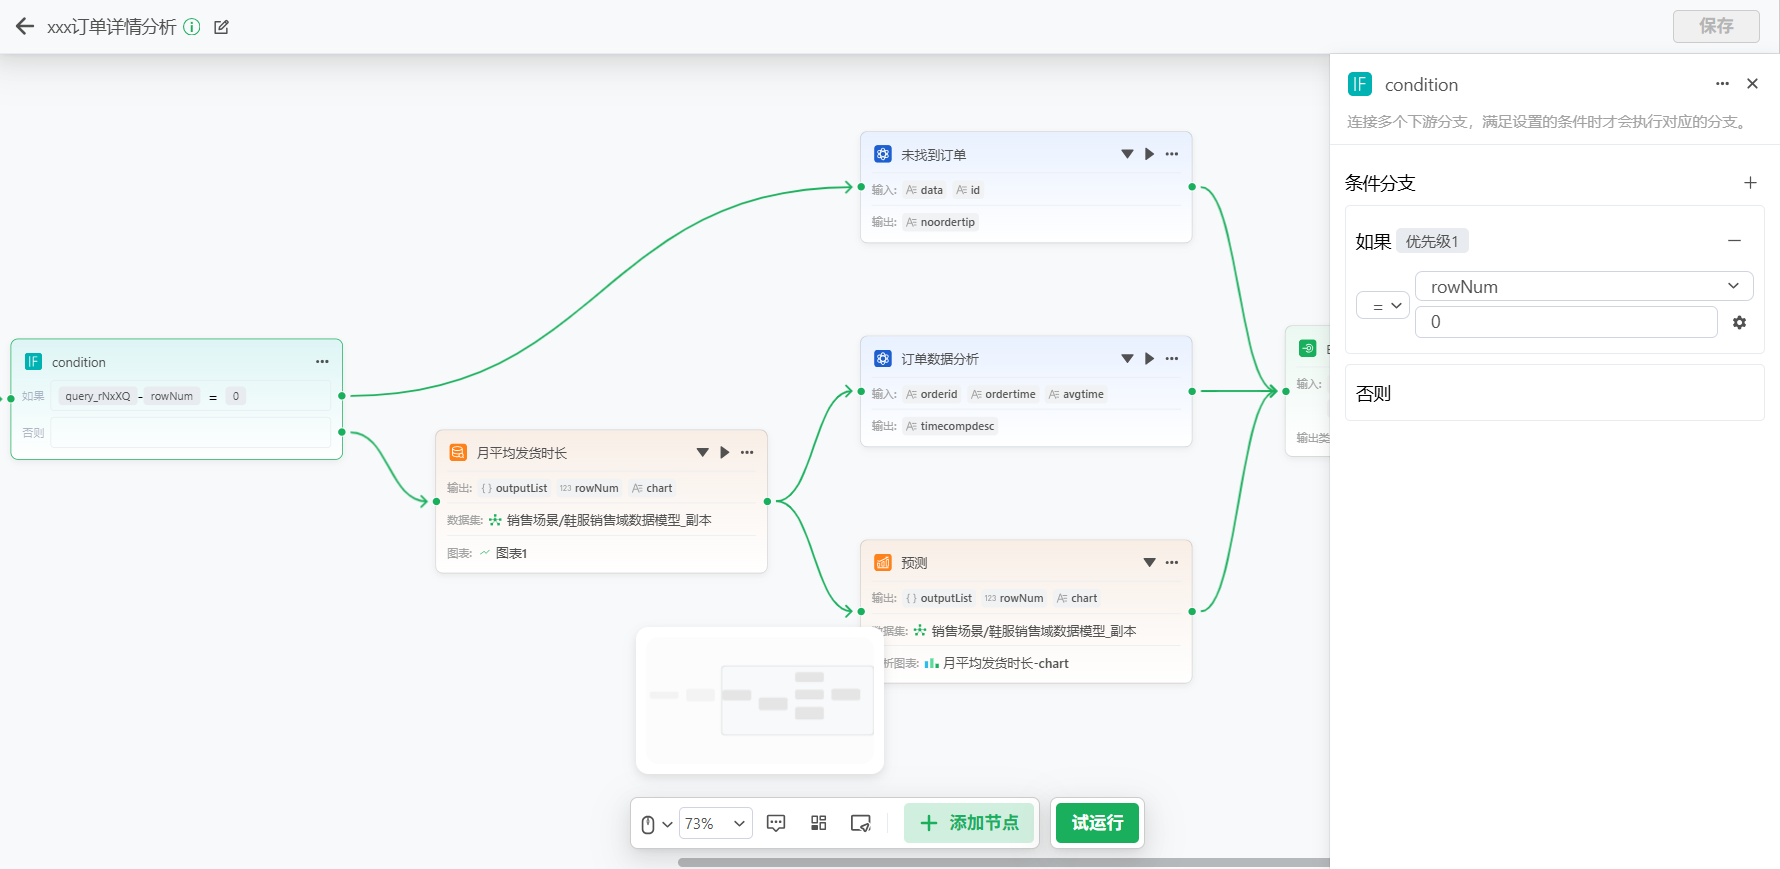Run the 订单数据分析 node with play icon
Image resolution: width=1780 pixels, height=869 pixels.
tap(1149, 359)
